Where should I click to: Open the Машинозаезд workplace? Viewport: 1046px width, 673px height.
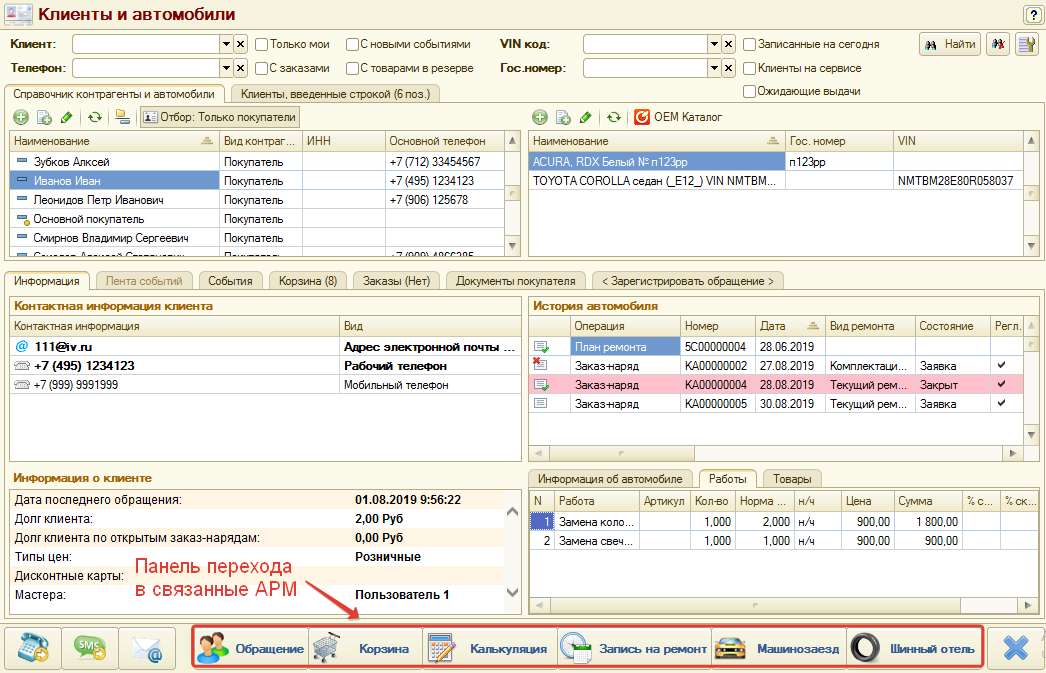tap(779, 648)
